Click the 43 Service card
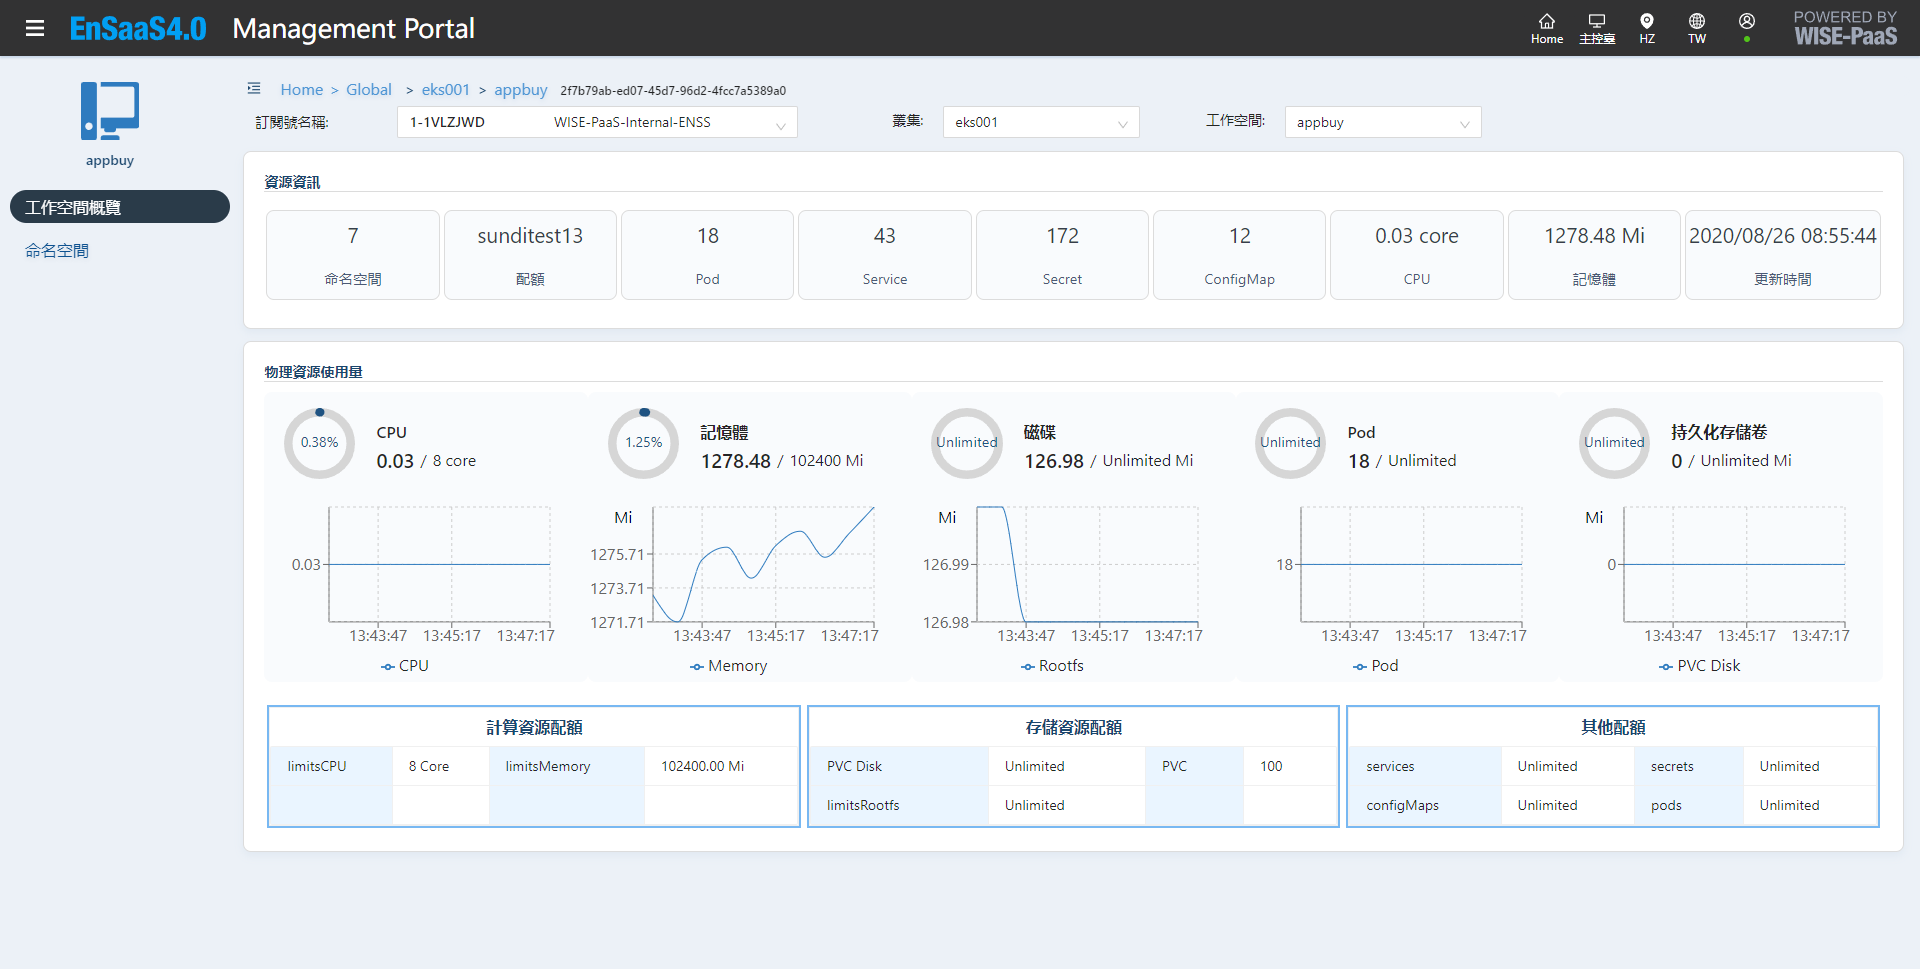 pyautogui.click(x=885, y=255)
